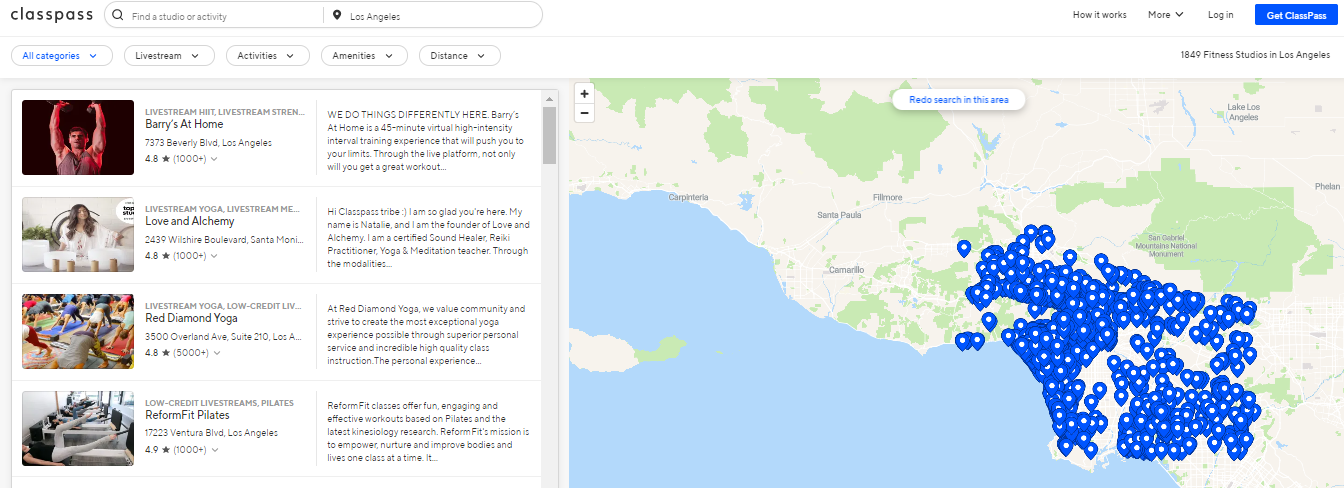Screen dimensions: 1344x488
Task: Zoom in on the map
Action: coord(585,93)
